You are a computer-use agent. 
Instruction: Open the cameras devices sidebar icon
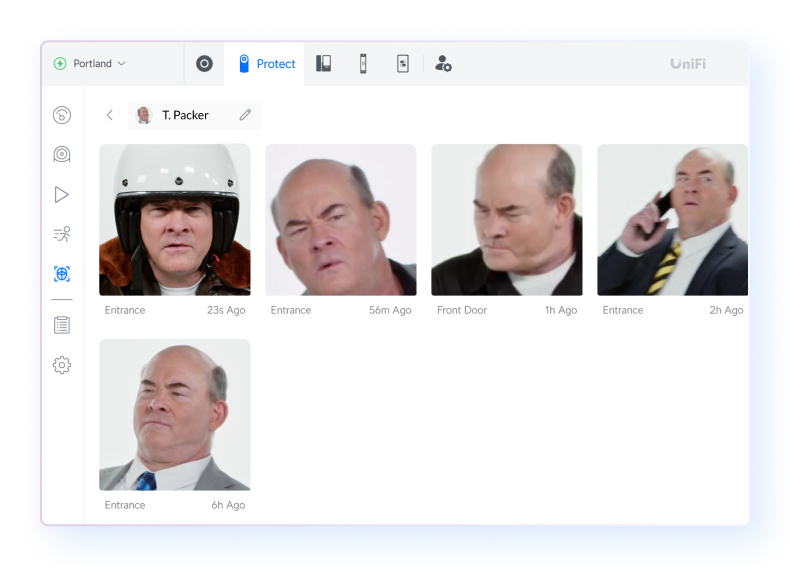pos(62,154)
